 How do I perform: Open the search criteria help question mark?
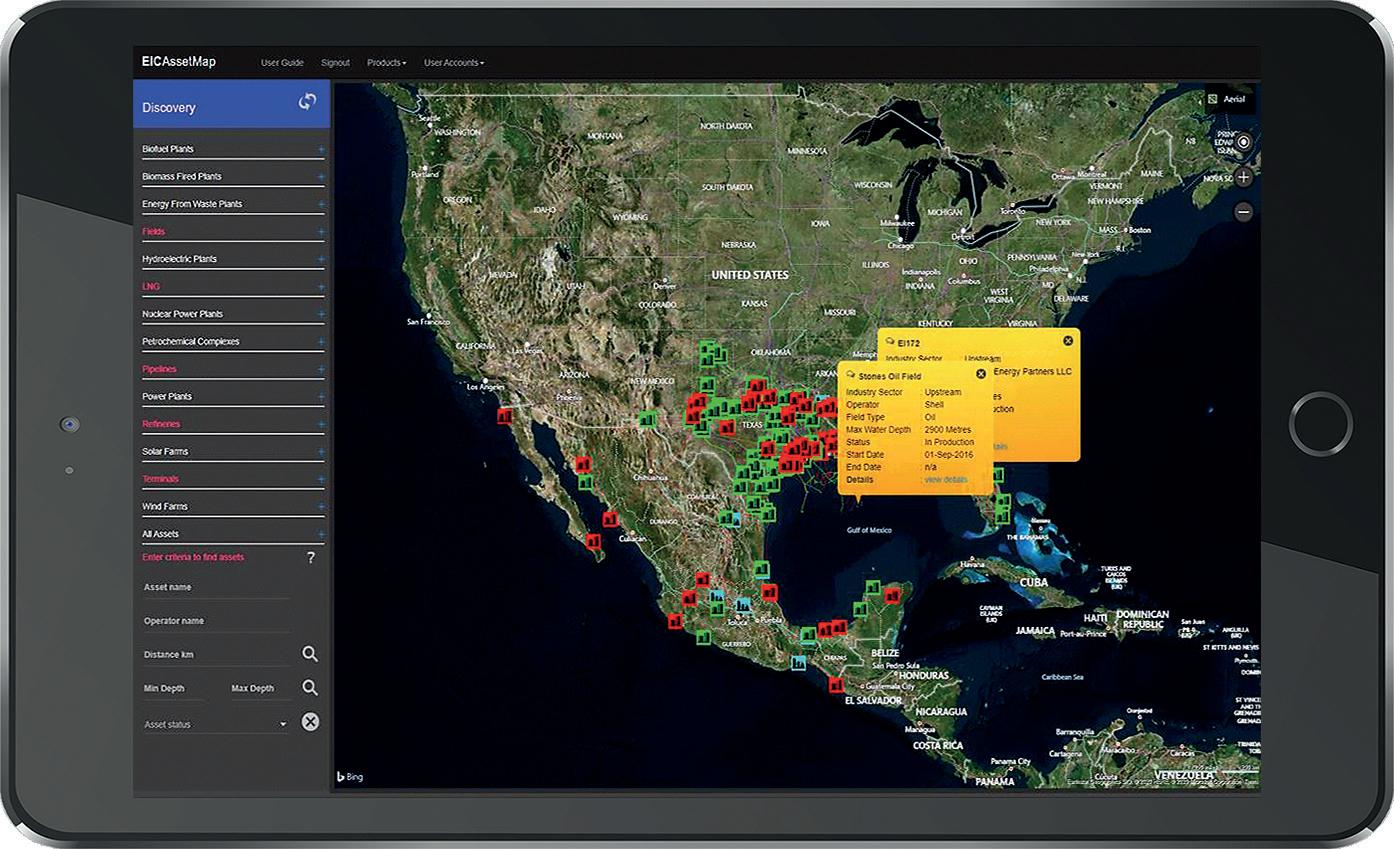point(311,558)
